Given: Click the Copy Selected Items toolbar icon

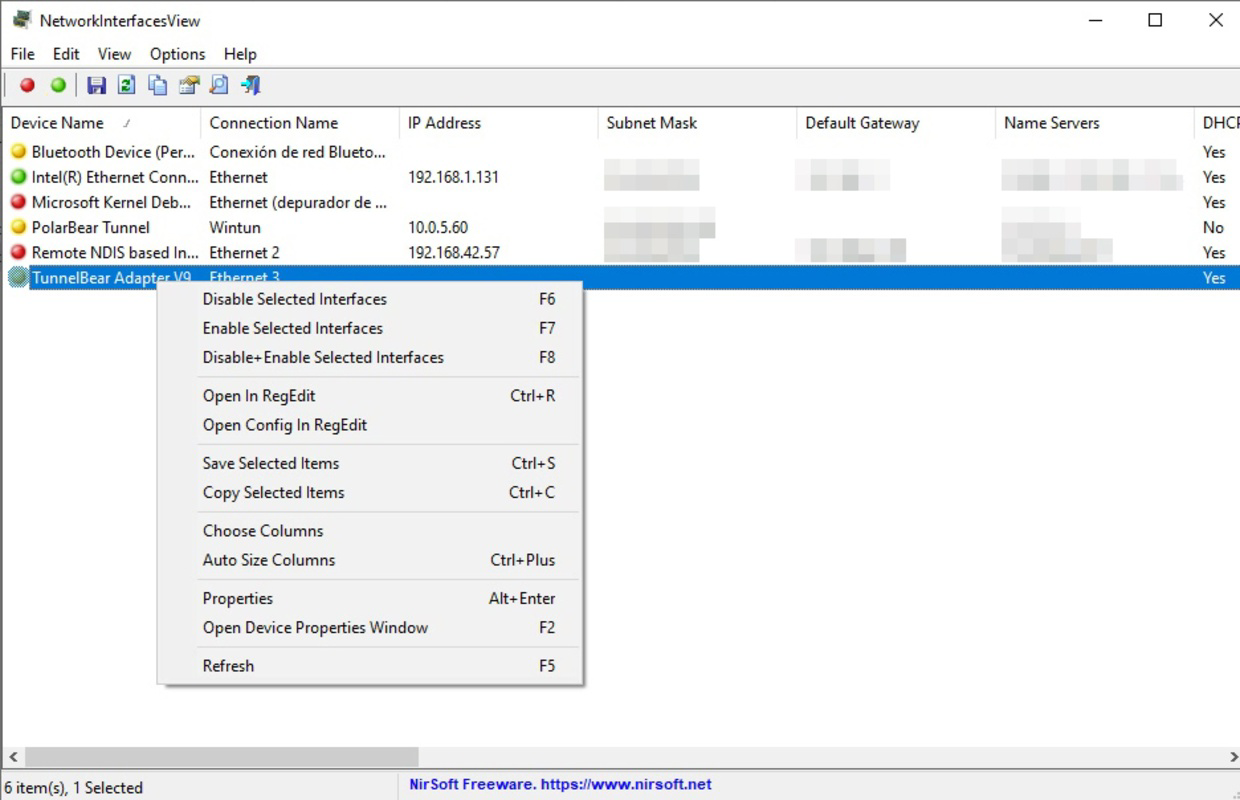Looking at the screenshot, I should point(157,85).
